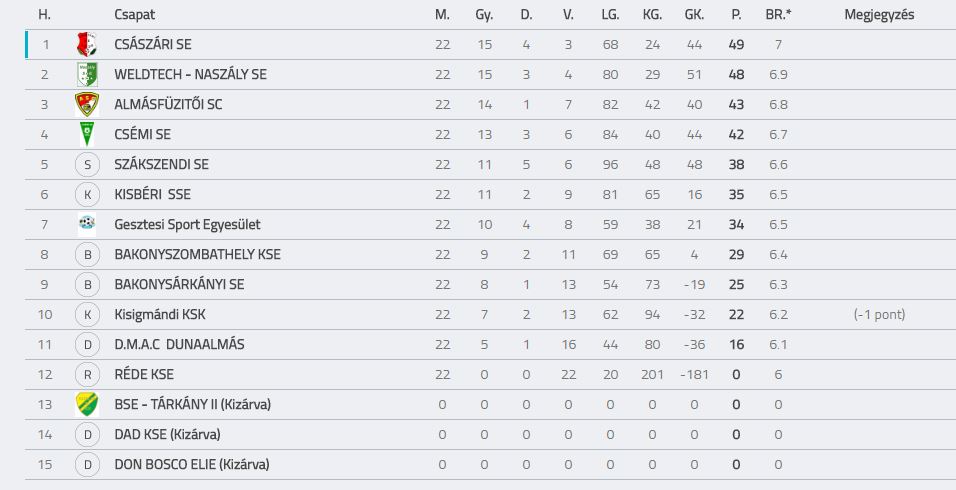
Task: Click the CSÉMI SE green pennant logo
Action: coord(87,134)
